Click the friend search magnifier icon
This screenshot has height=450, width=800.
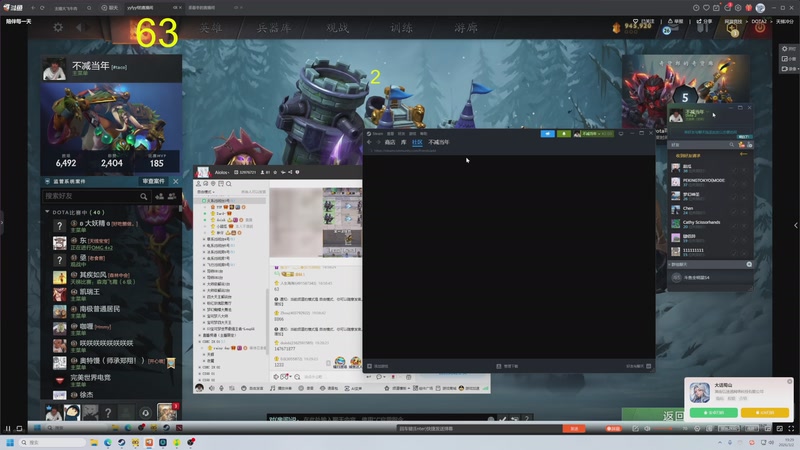(144, 196)
